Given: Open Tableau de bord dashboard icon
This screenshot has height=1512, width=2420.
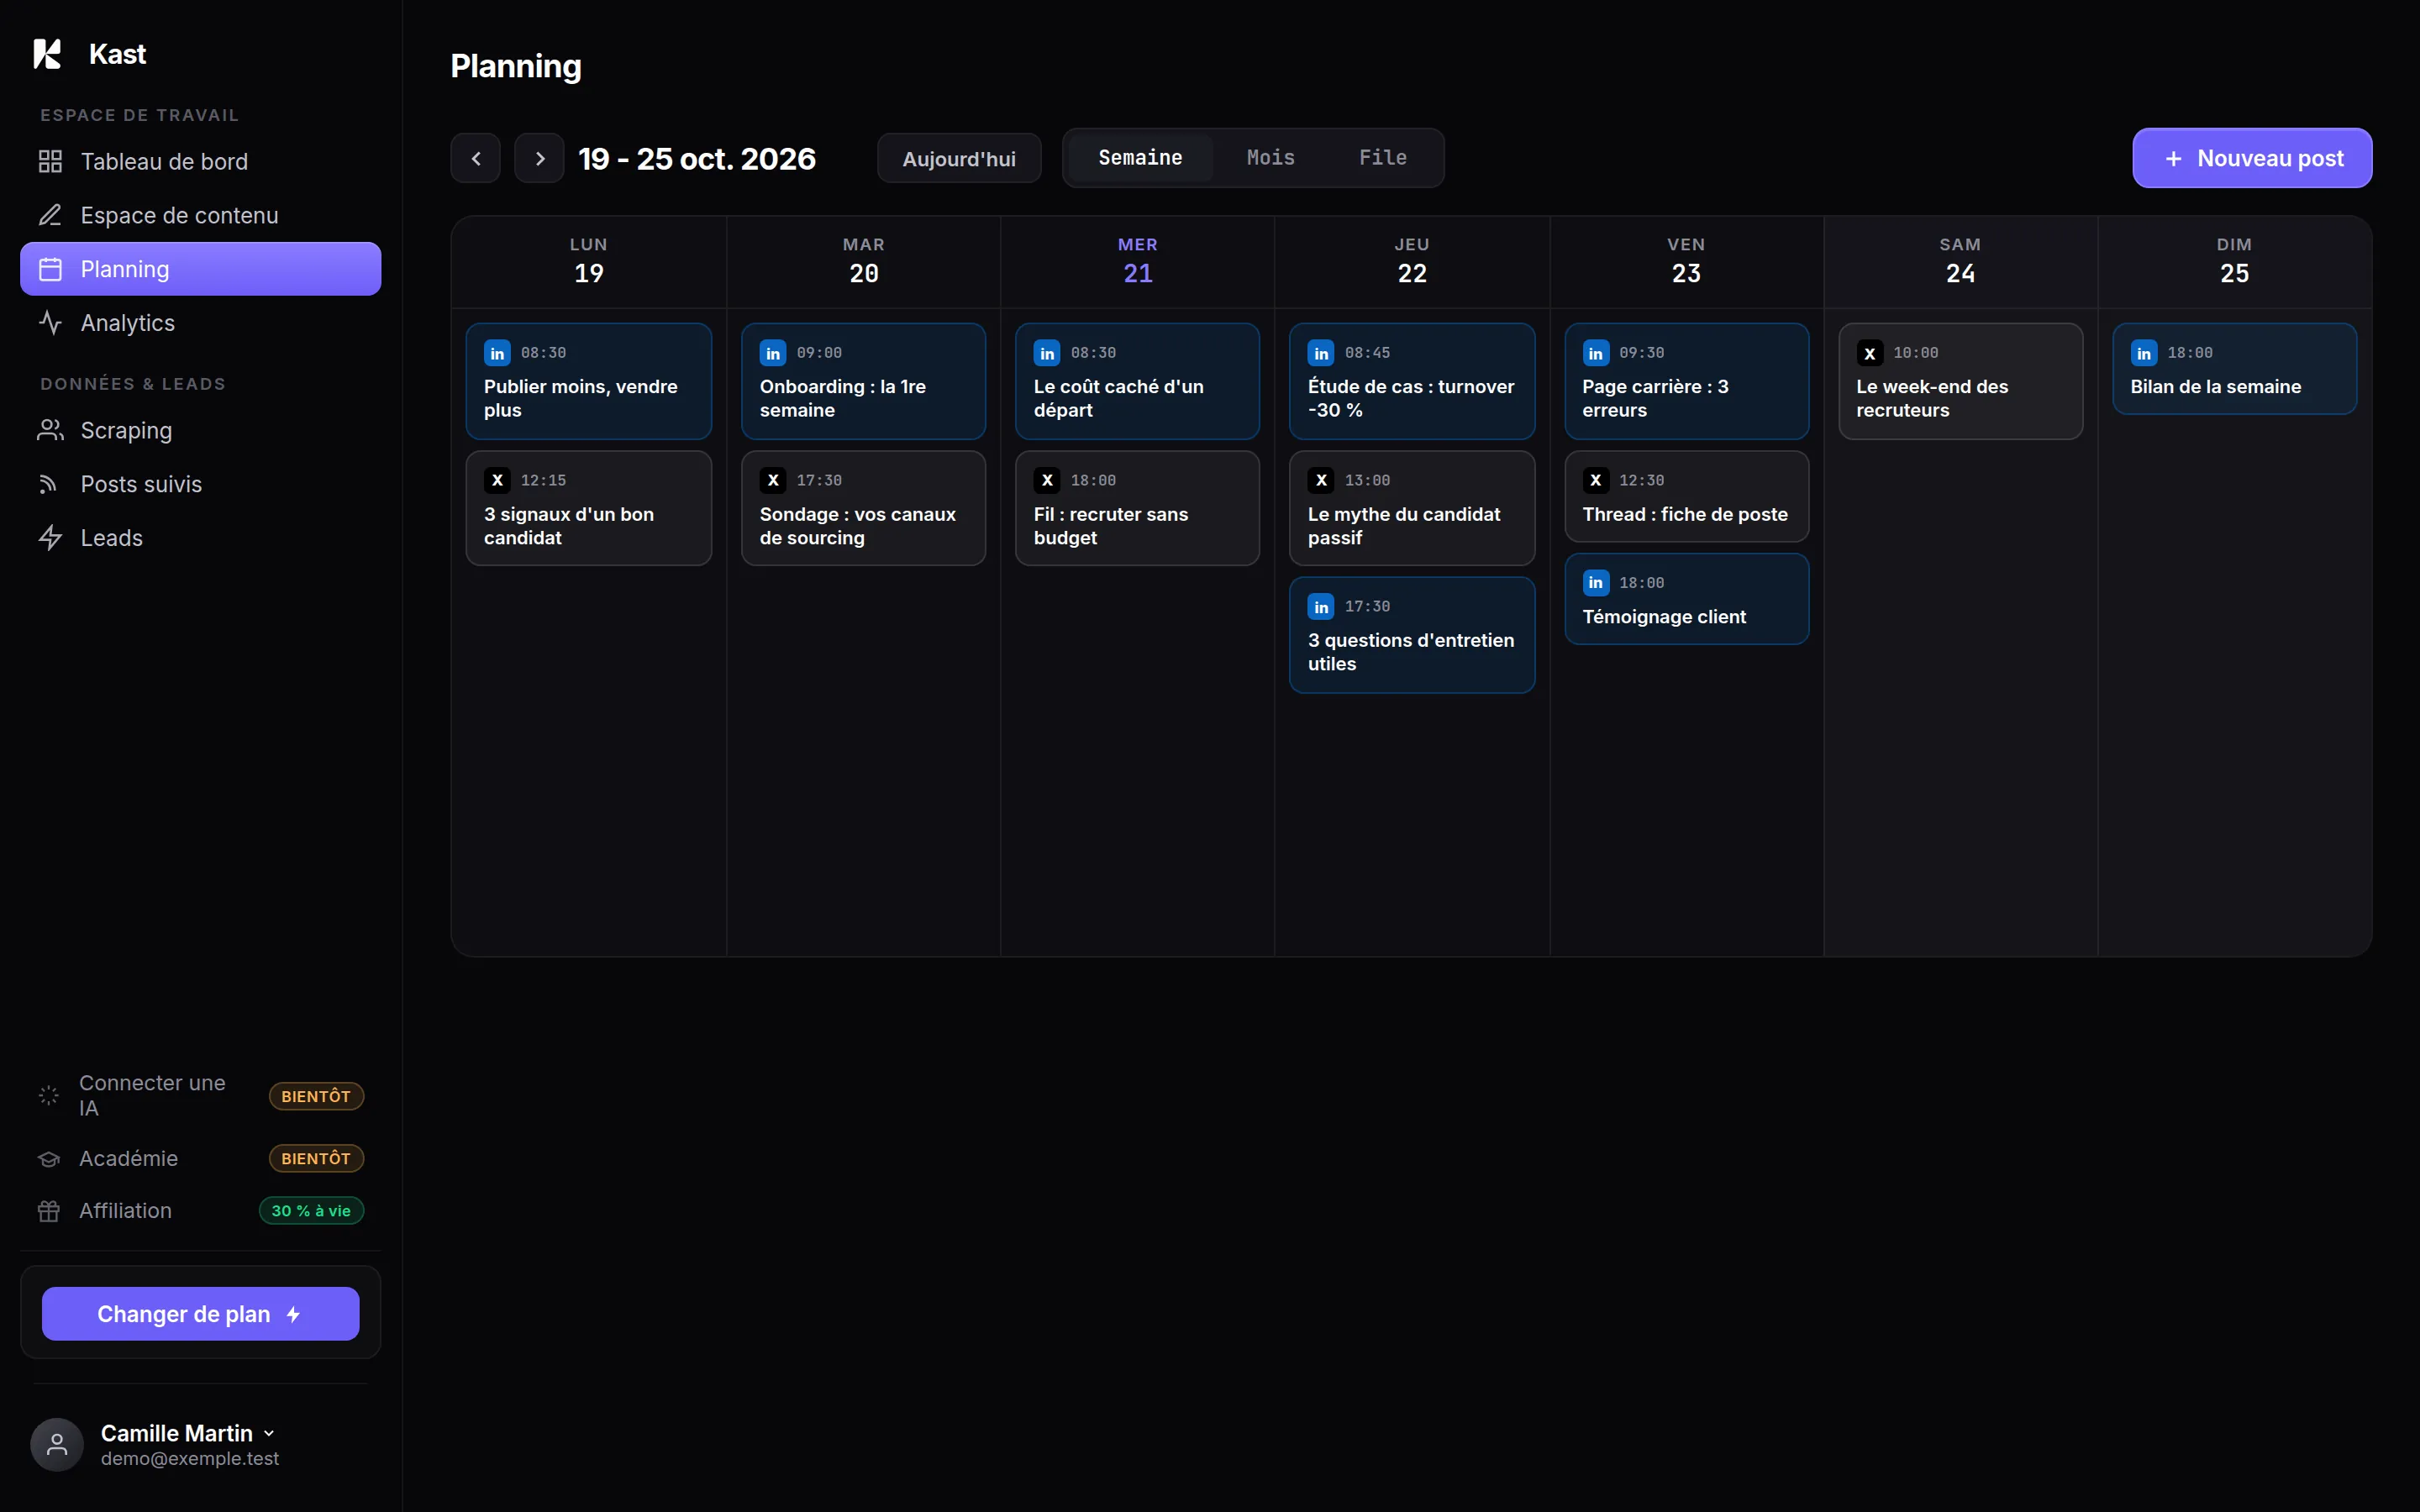Looking at the screenshot, I should (50, 161).
